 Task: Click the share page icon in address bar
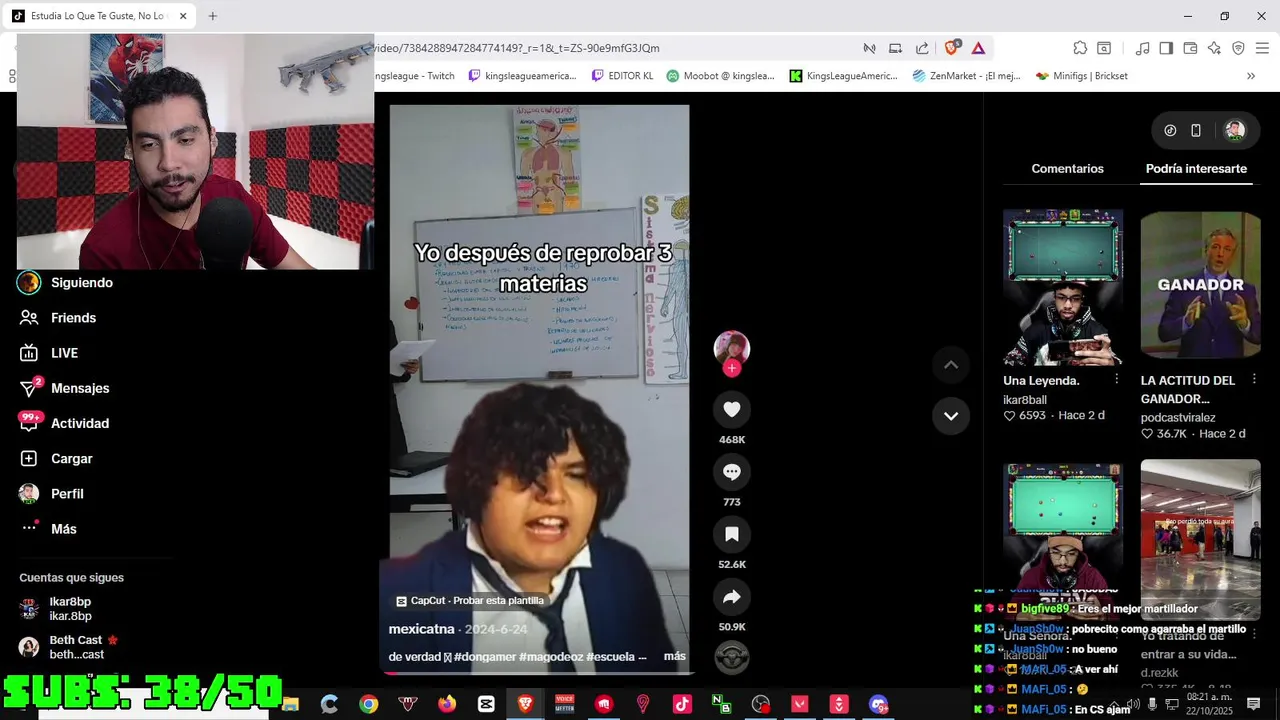pos(922,48)
